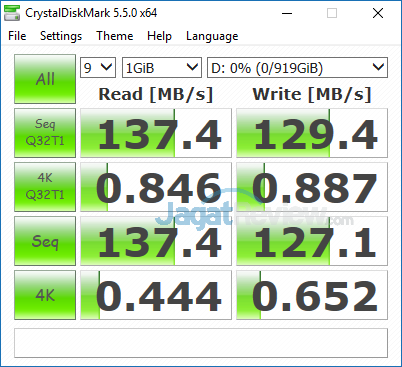Click the 4K read result 0.444
Screen dimensions: 402x367
156,295
